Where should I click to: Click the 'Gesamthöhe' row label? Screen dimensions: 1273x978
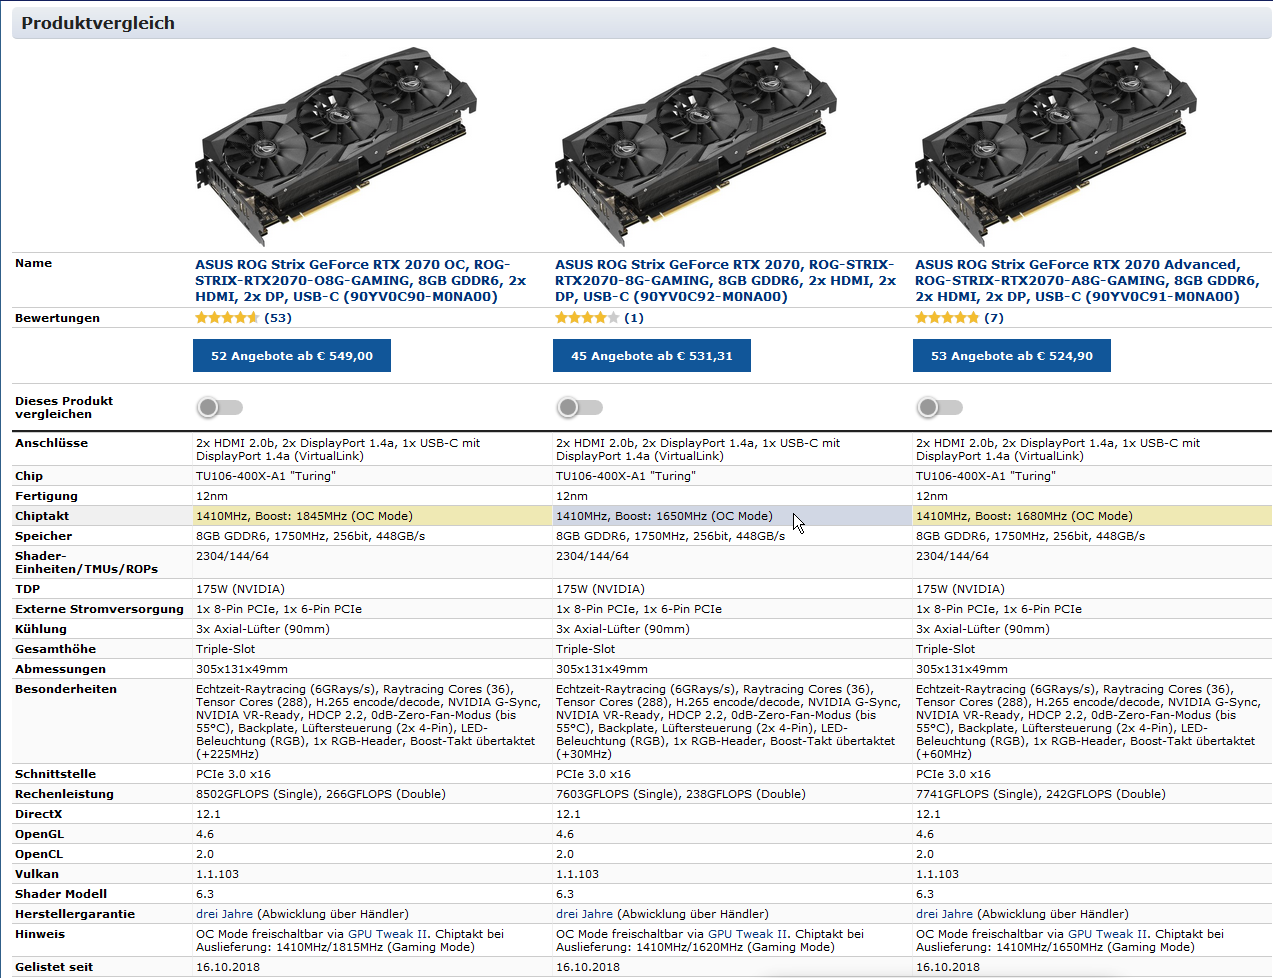(55, 649)
